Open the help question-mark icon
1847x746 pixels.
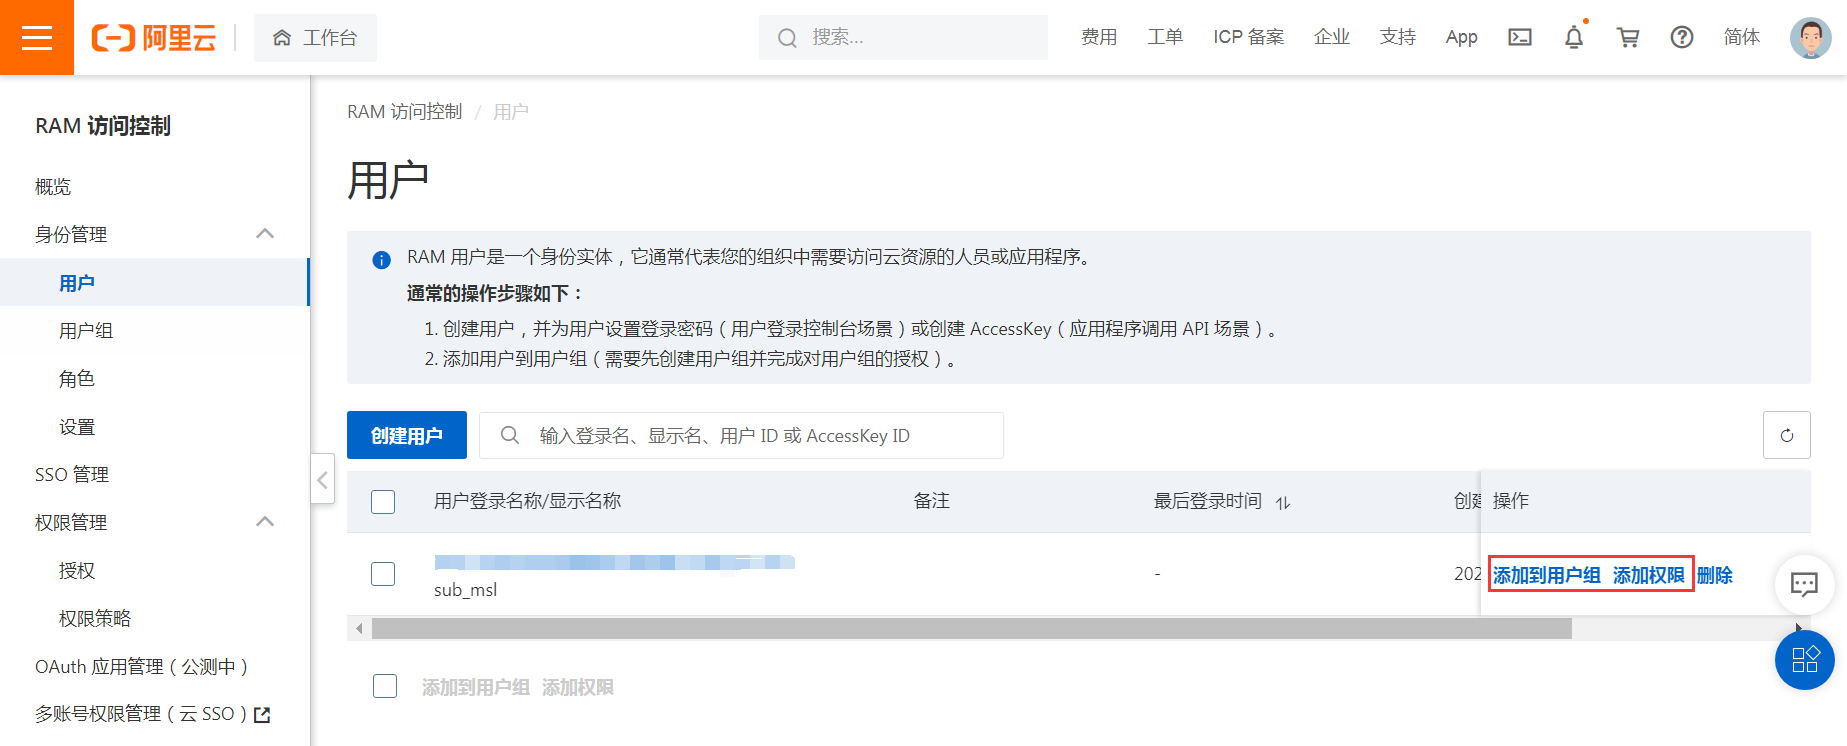[x=1682, y=37]
